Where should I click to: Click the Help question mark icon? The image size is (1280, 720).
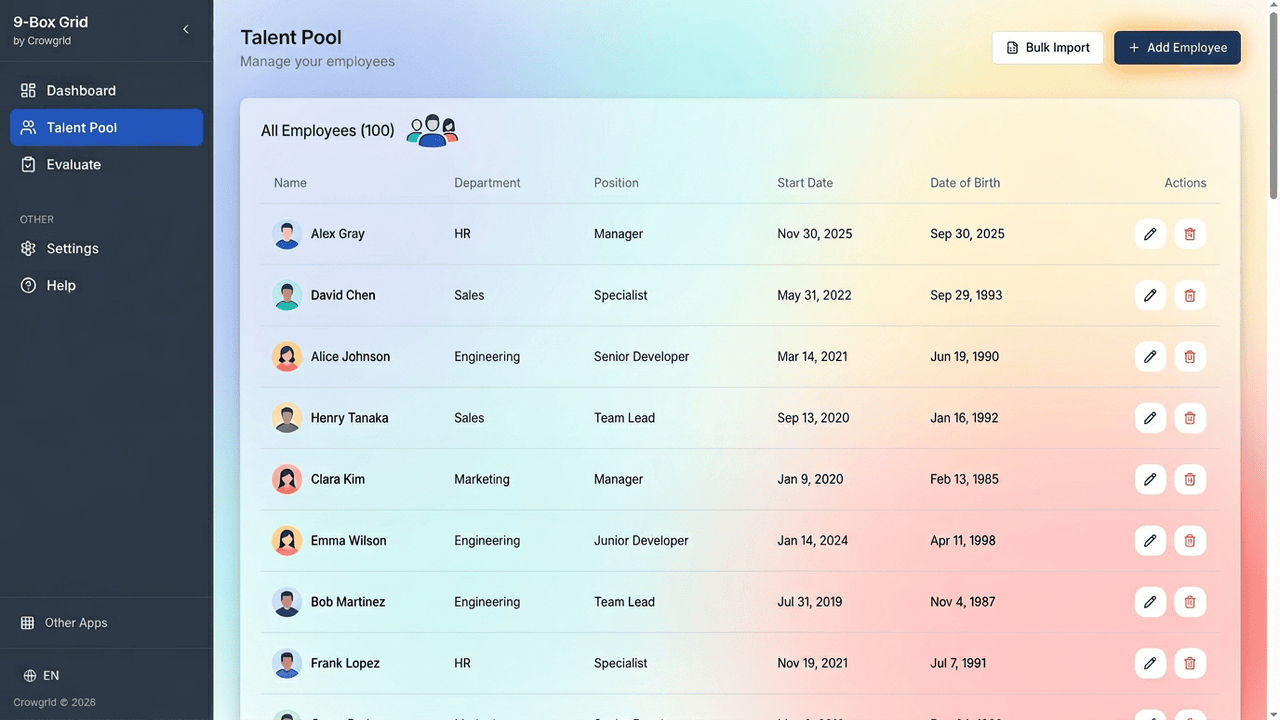(x=29, y=285)
